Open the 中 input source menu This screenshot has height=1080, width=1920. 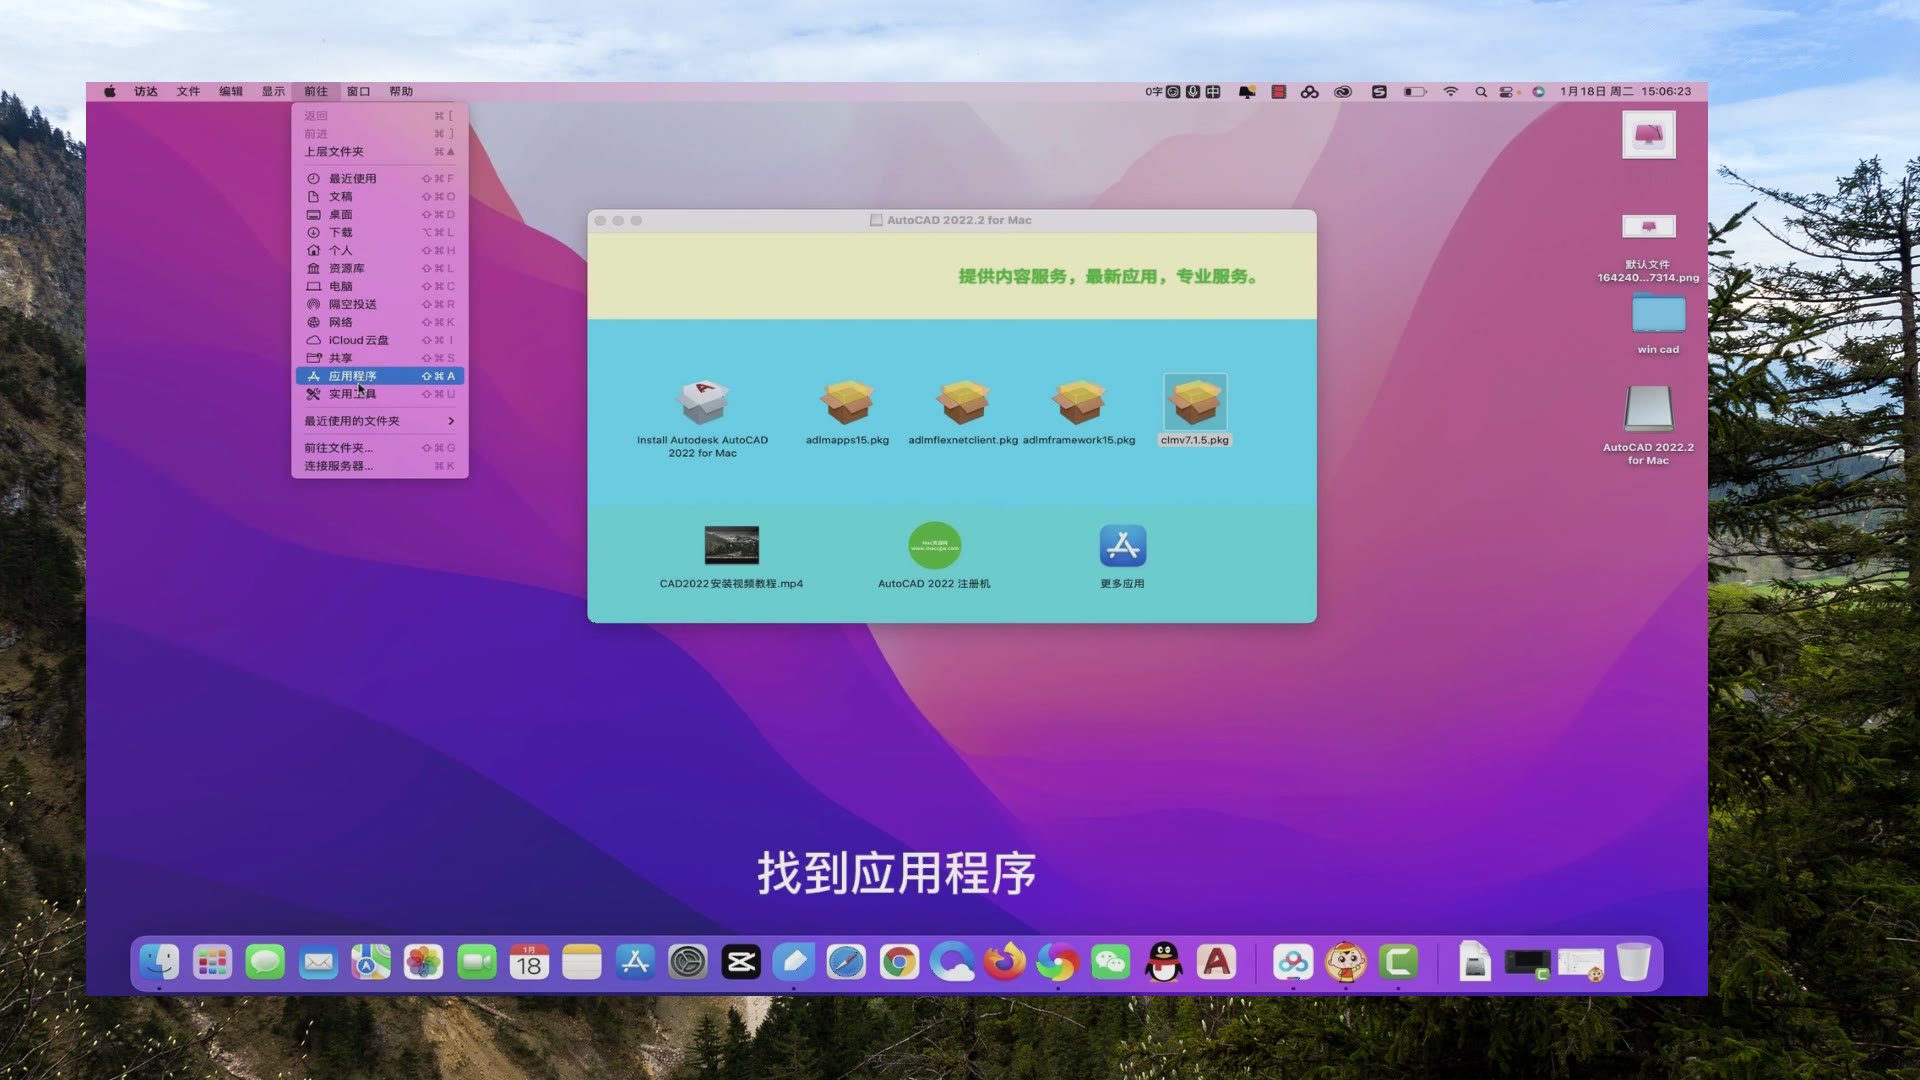pos(1213,91)
